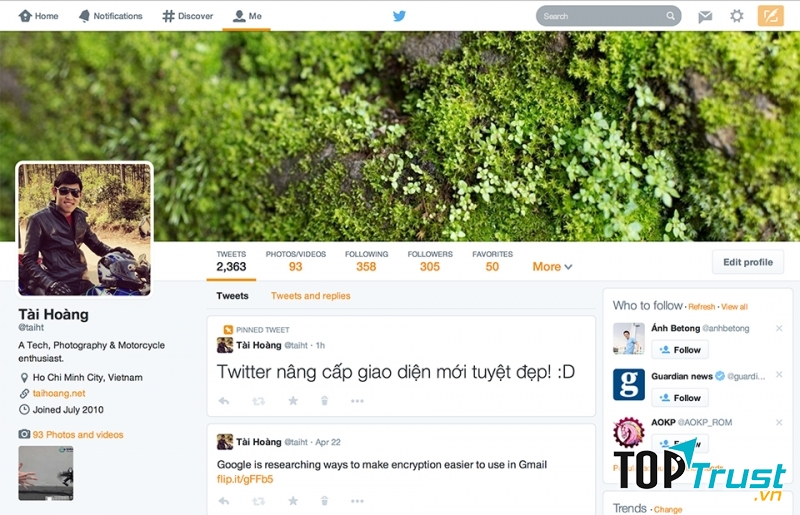Image resolution: width=800 pixels, height=515 pixels.
Task: View the Followers list of 305
Action: (430, 261)
